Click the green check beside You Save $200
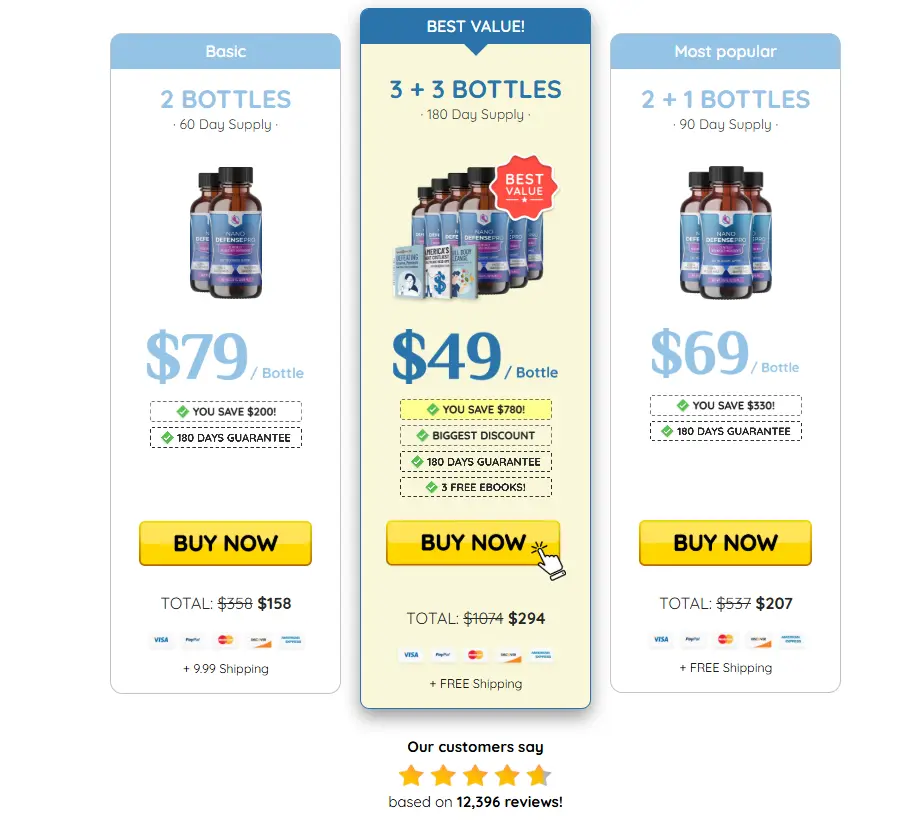 point(182,411)
